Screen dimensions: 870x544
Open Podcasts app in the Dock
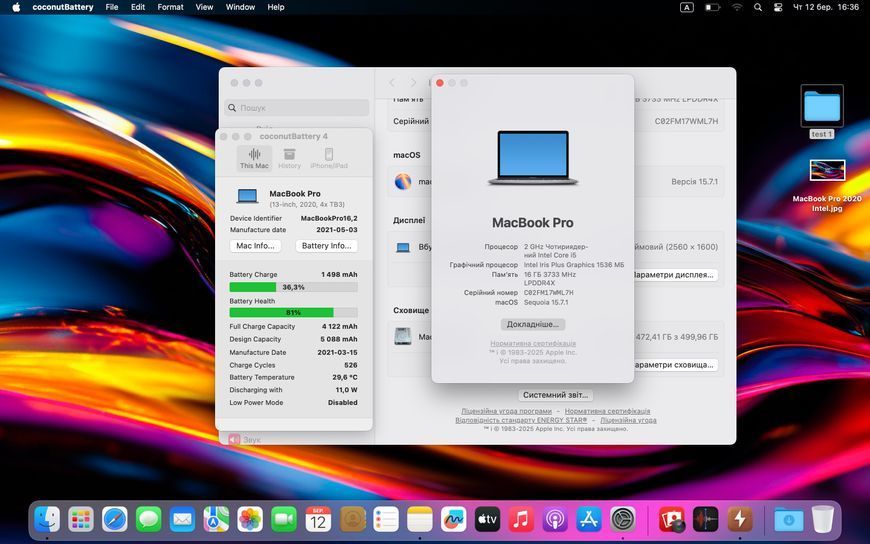(555, 520)
